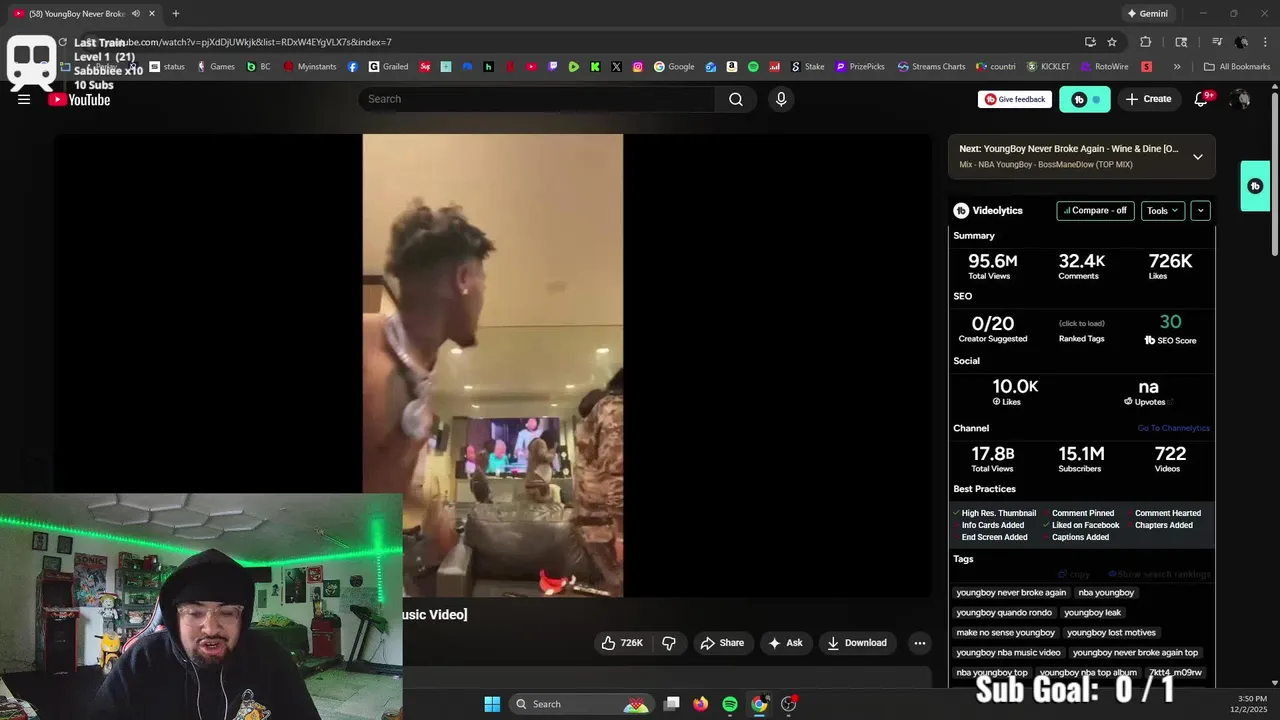The image size is (1280, 720).
Task: Click the Give feedback button
Action: pos(1015,99)
